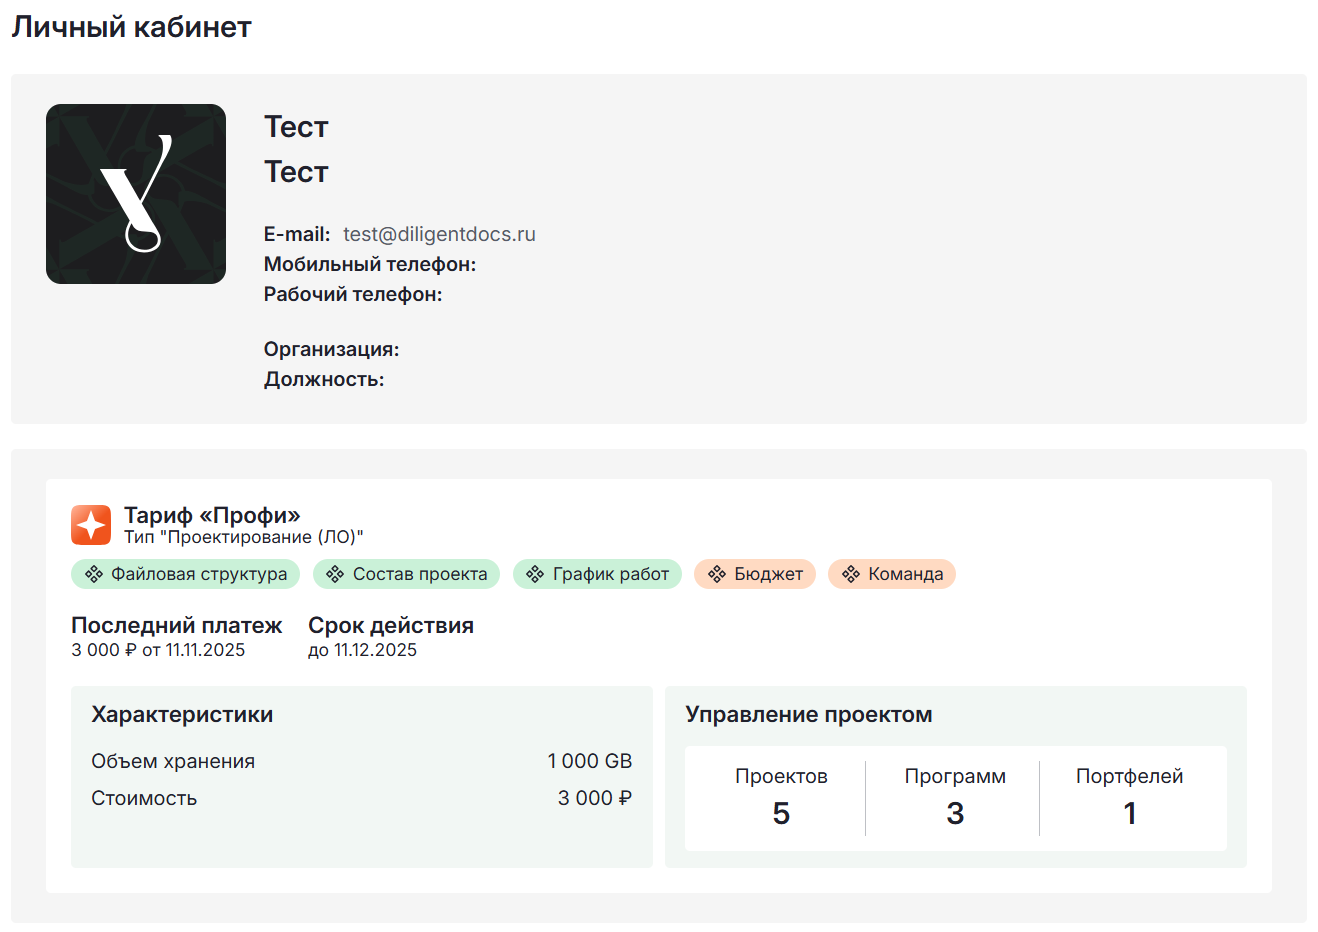Click the Последний платеж amount text
1318x932 pixels.
(x=158, y=650)
